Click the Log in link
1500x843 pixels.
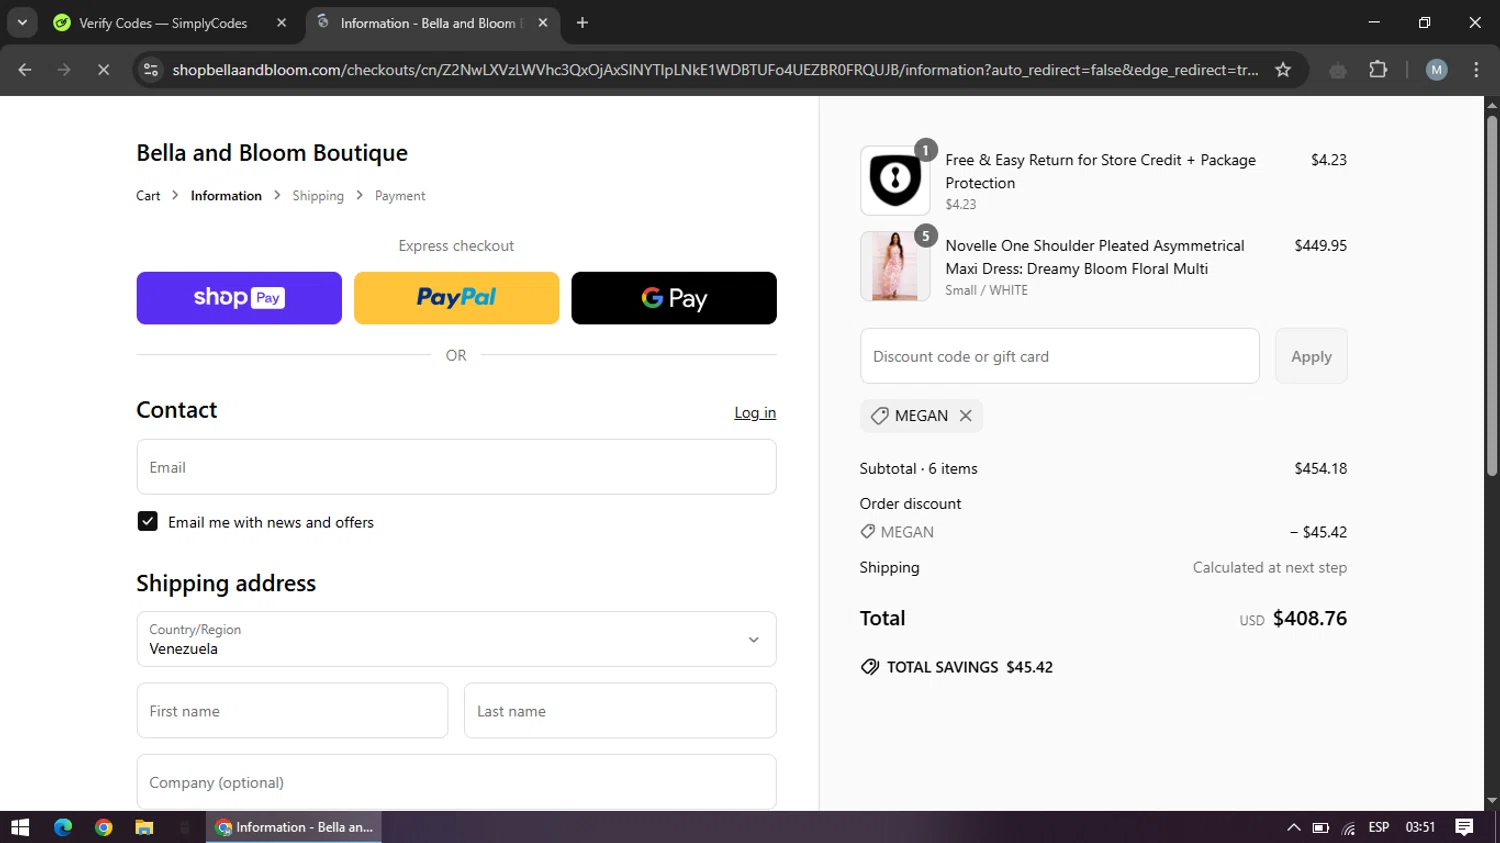tap(755, 413)
